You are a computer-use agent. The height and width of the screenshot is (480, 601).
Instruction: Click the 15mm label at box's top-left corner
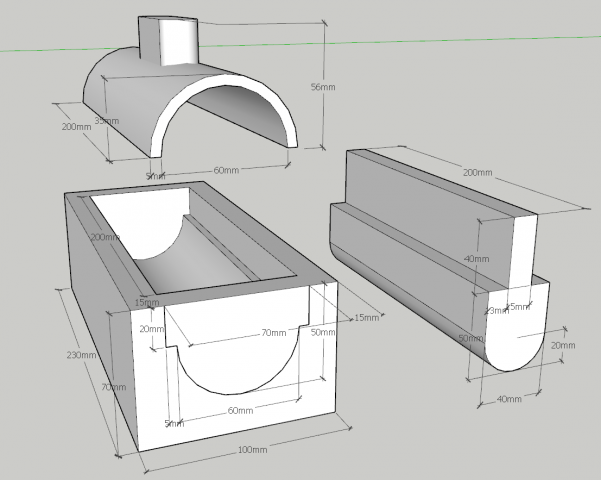(x=147, y=302)
